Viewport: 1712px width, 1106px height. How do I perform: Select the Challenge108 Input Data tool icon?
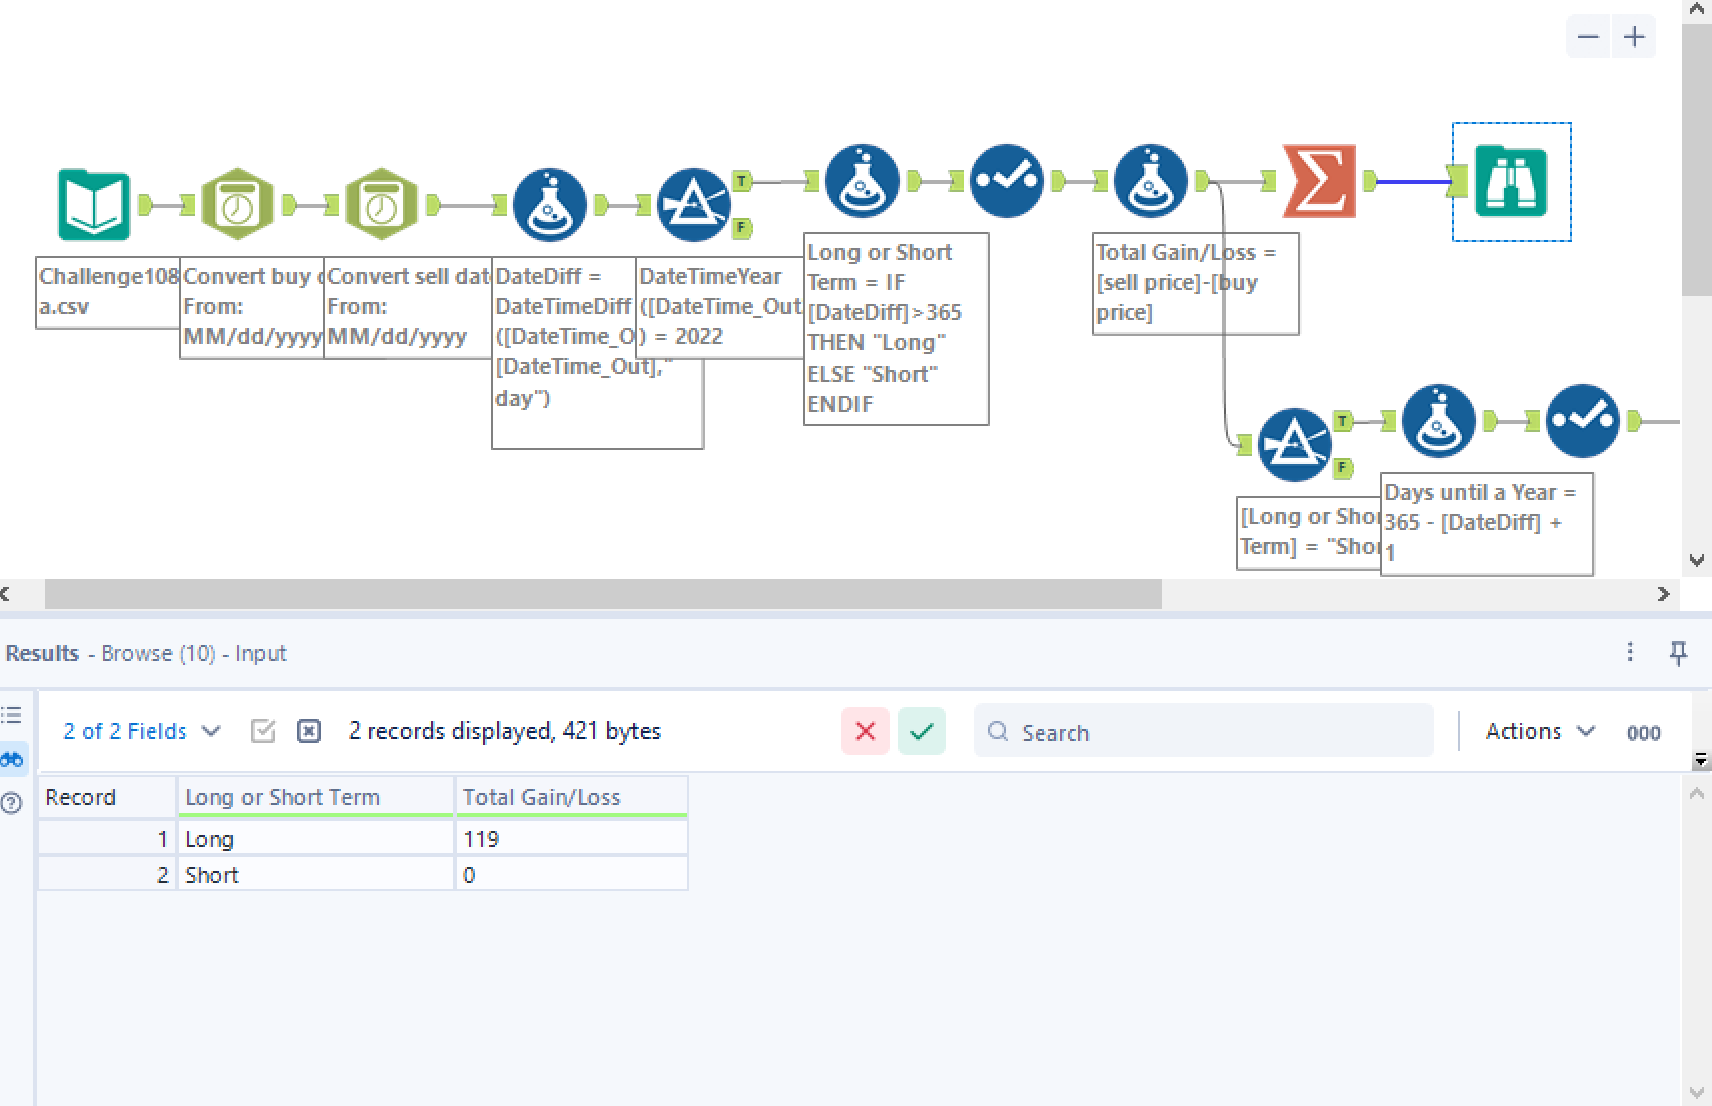(x=94, y=205)
